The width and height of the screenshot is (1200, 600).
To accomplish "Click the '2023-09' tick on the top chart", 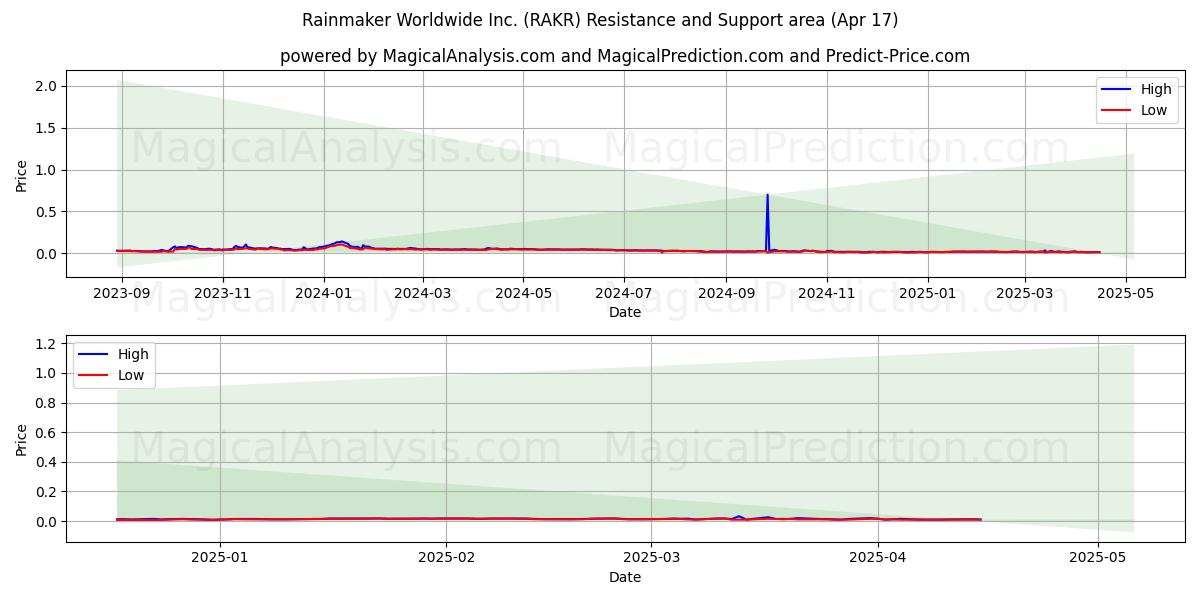I will [121, 293].
